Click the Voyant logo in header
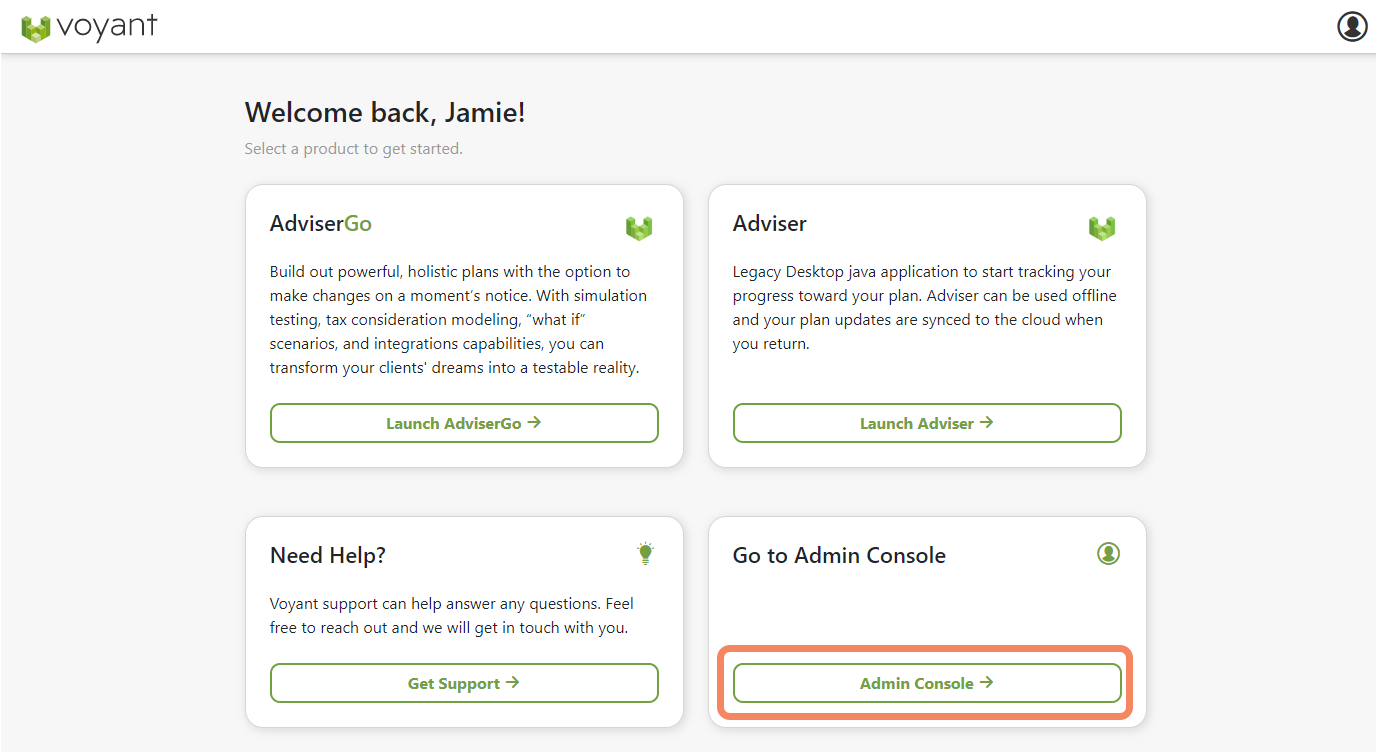 point(89,27)
